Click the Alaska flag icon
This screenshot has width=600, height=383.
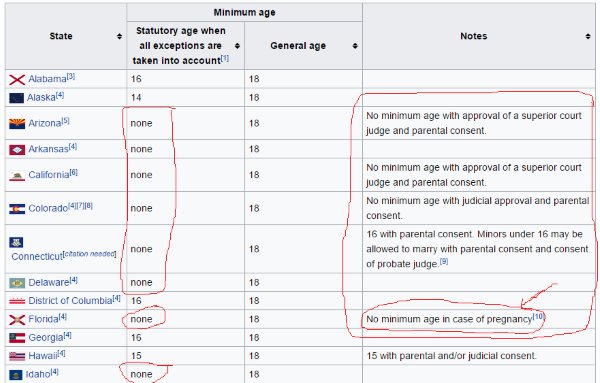[16, 98]
